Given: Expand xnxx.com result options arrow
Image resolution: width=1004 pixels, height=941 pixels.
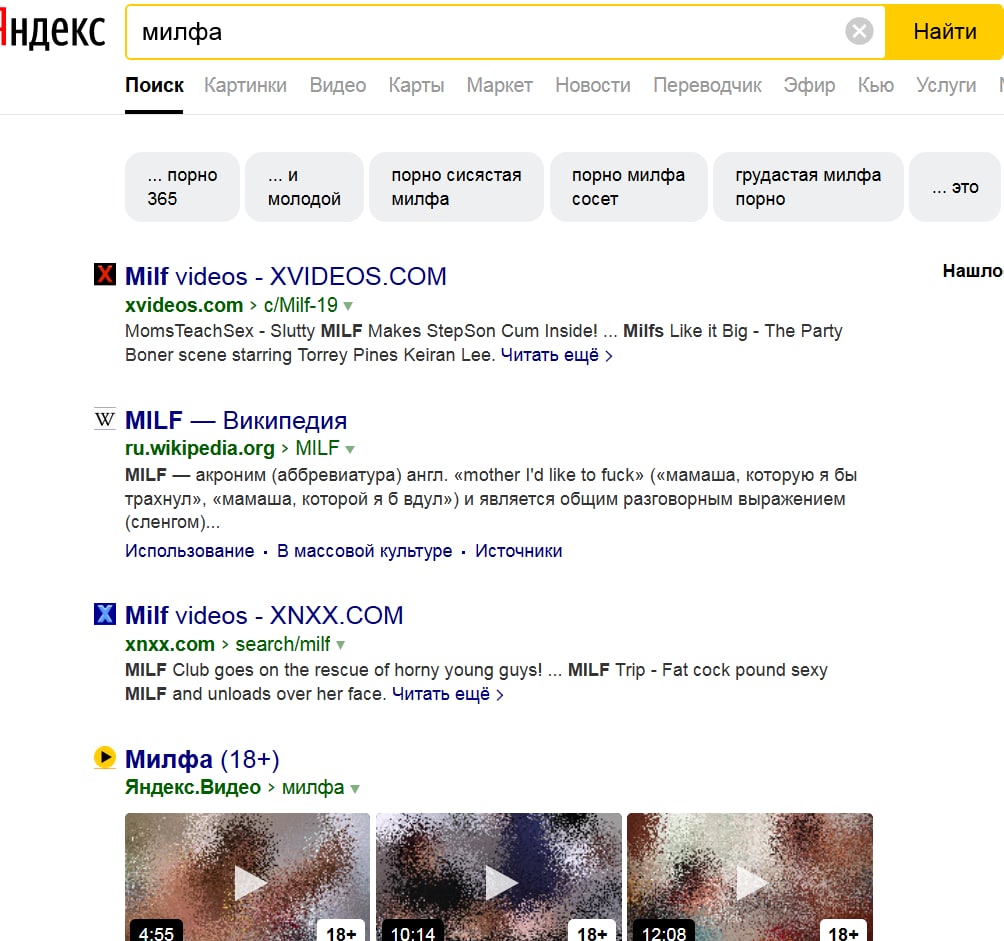Looking at the screenshot, I should coord(341,645).
